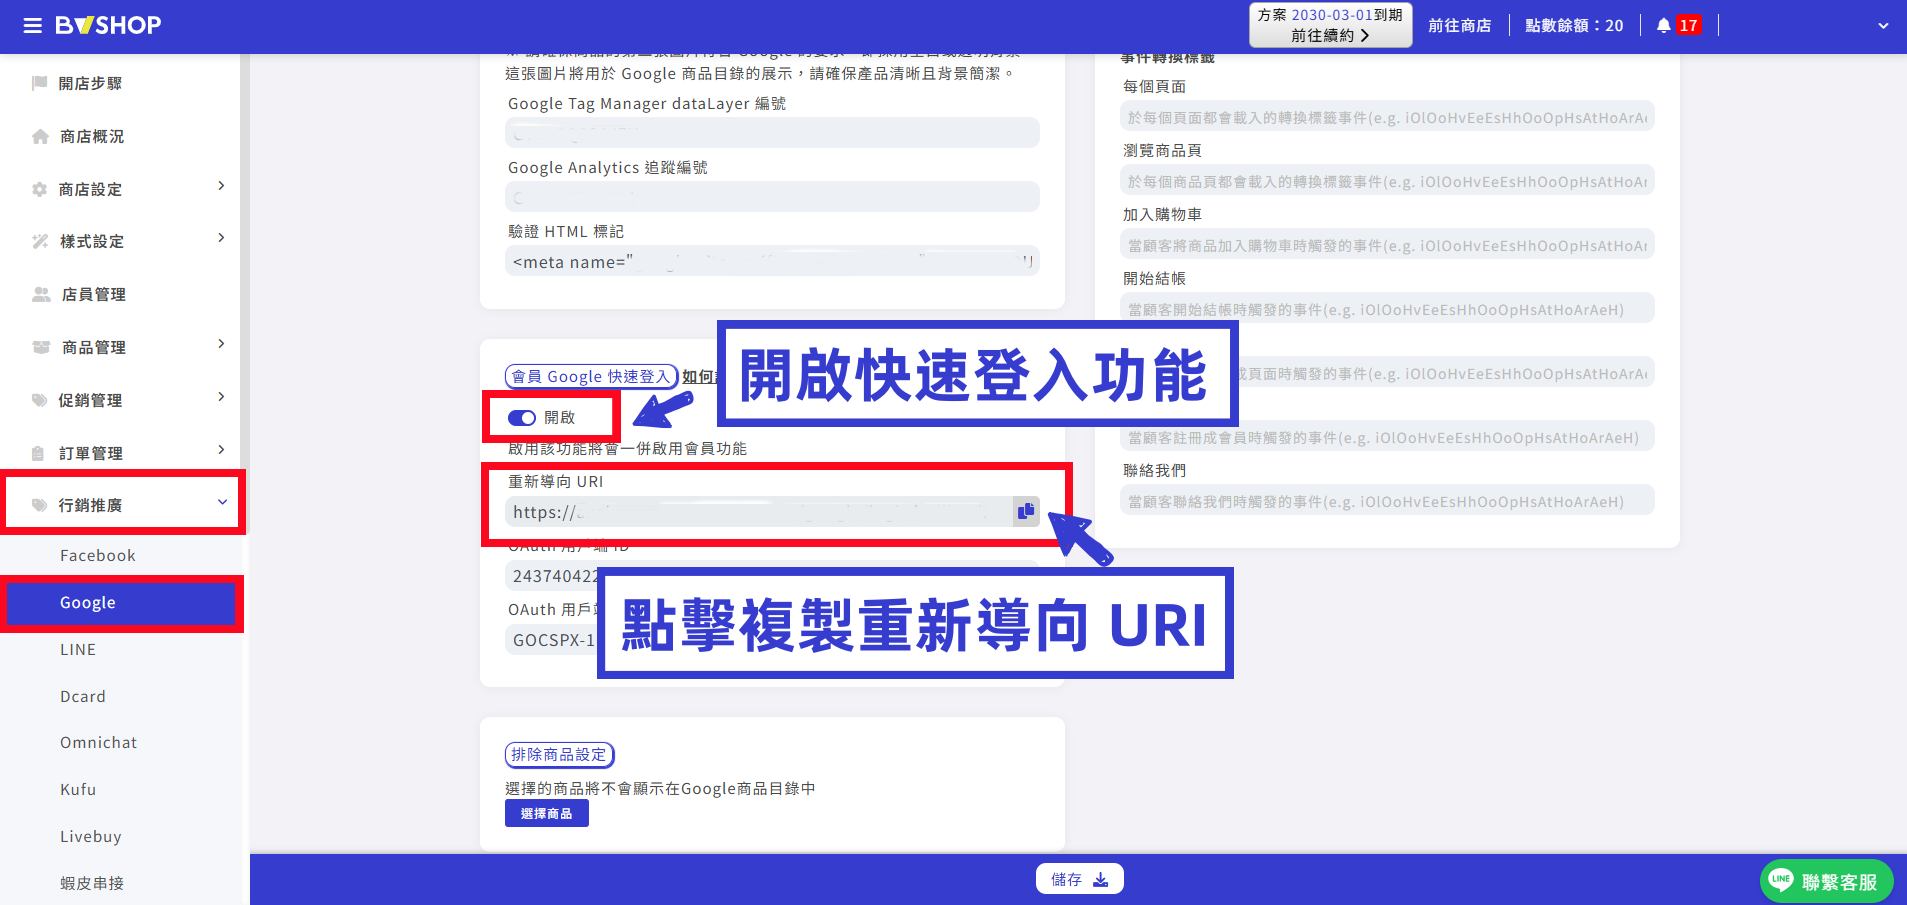Click the 儲存 save button
1907x905 pixels.
[1079, 879]
